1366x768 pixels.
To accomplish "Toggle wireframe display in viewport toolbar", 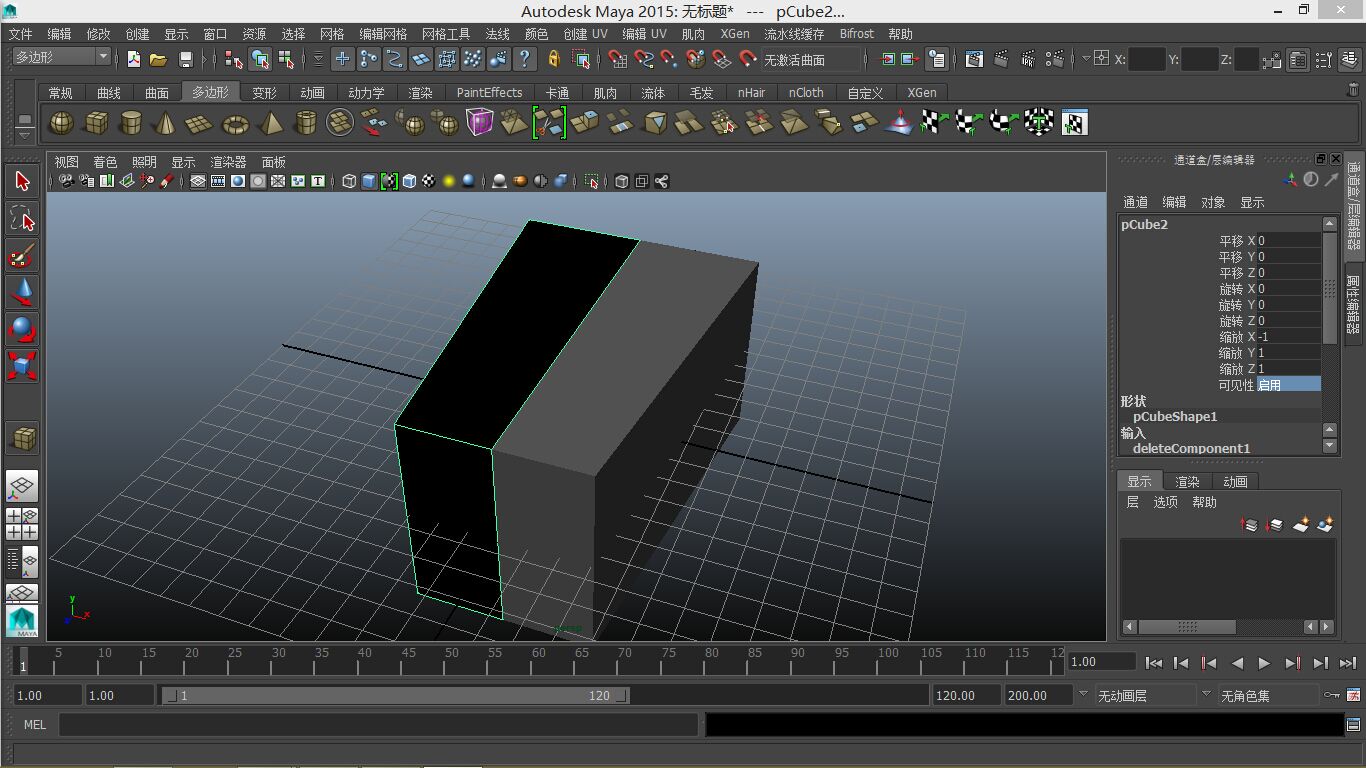I will point(349,181).
